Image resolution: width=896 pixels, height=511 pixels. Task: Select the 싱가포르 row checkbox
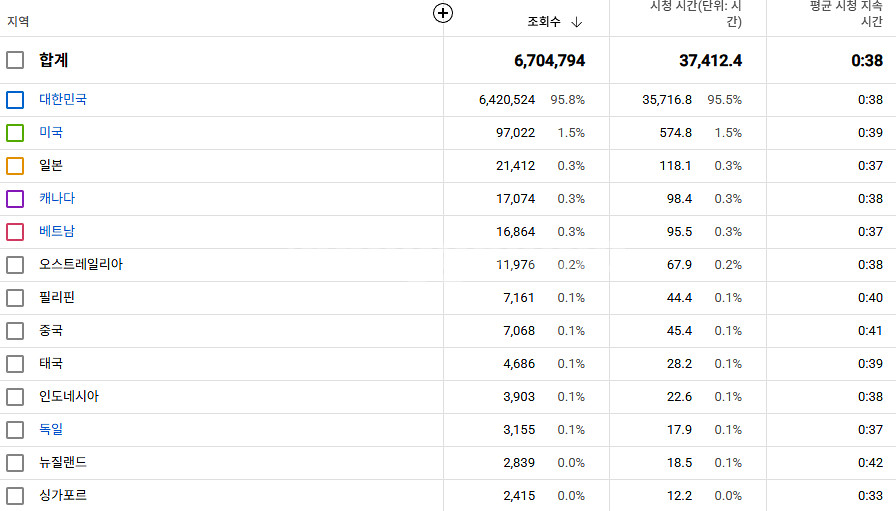coord(15,496)
